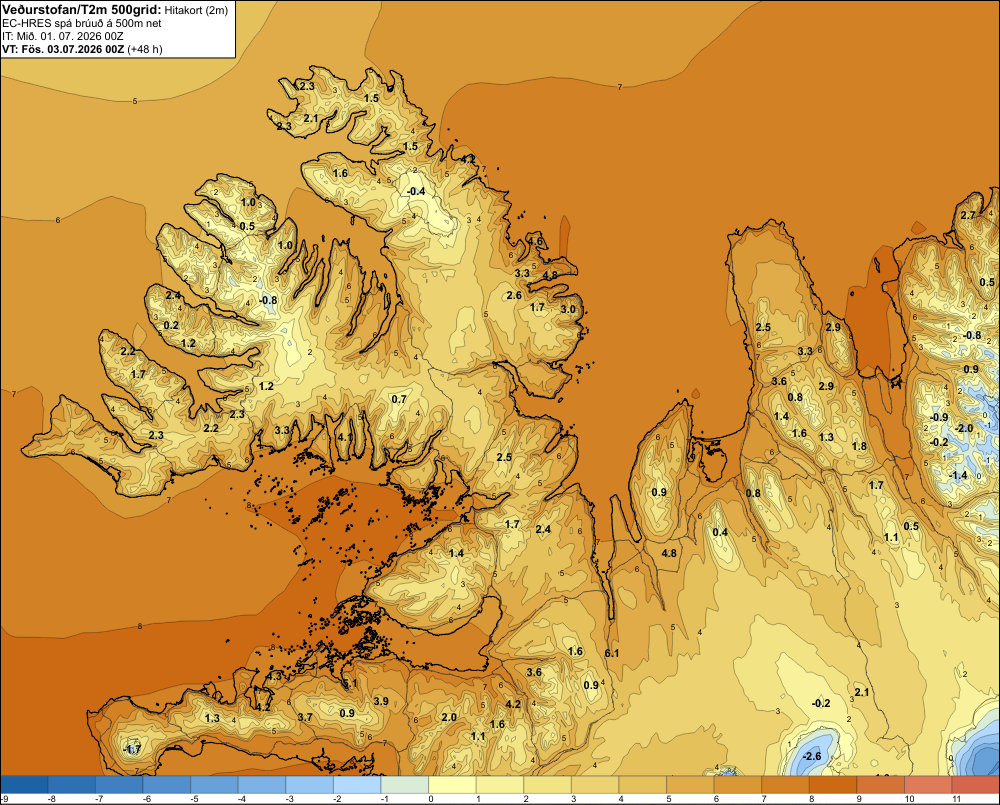Click the legend tick label '11'
This screenshot has width=1000, height=805.
956,799
